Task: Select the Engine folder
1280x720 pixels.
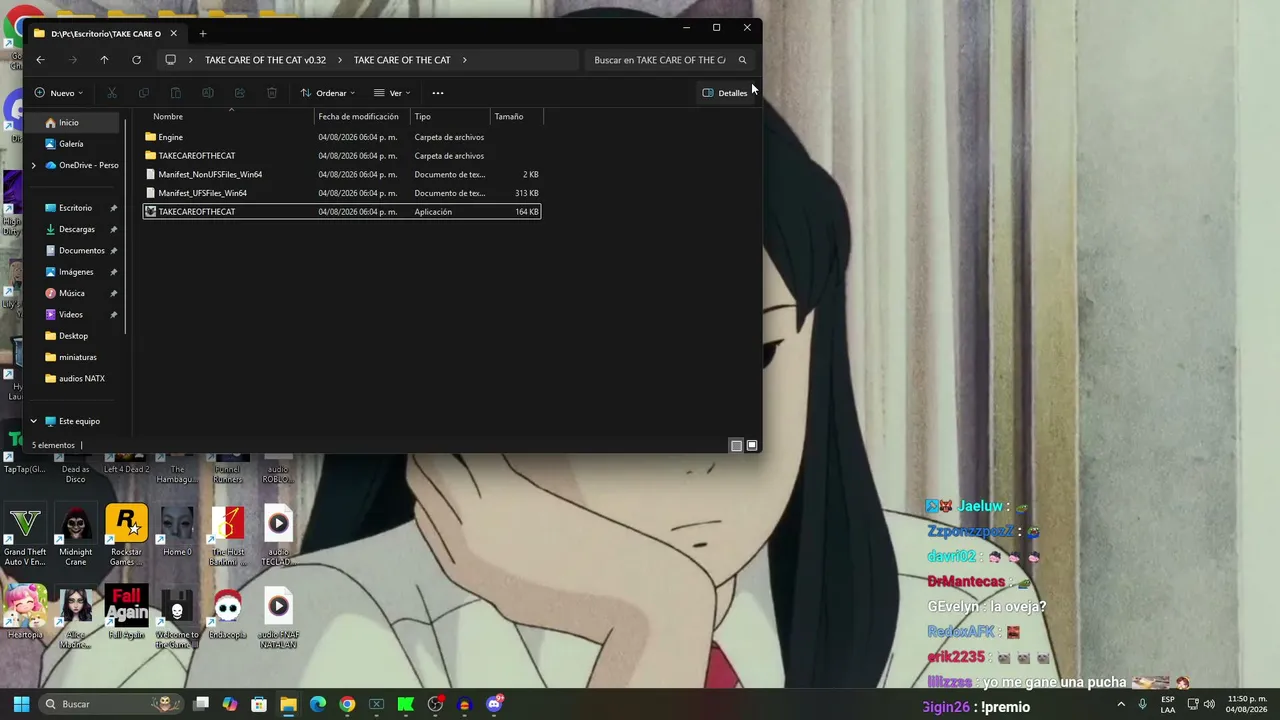Action: [x=342, y=137]
